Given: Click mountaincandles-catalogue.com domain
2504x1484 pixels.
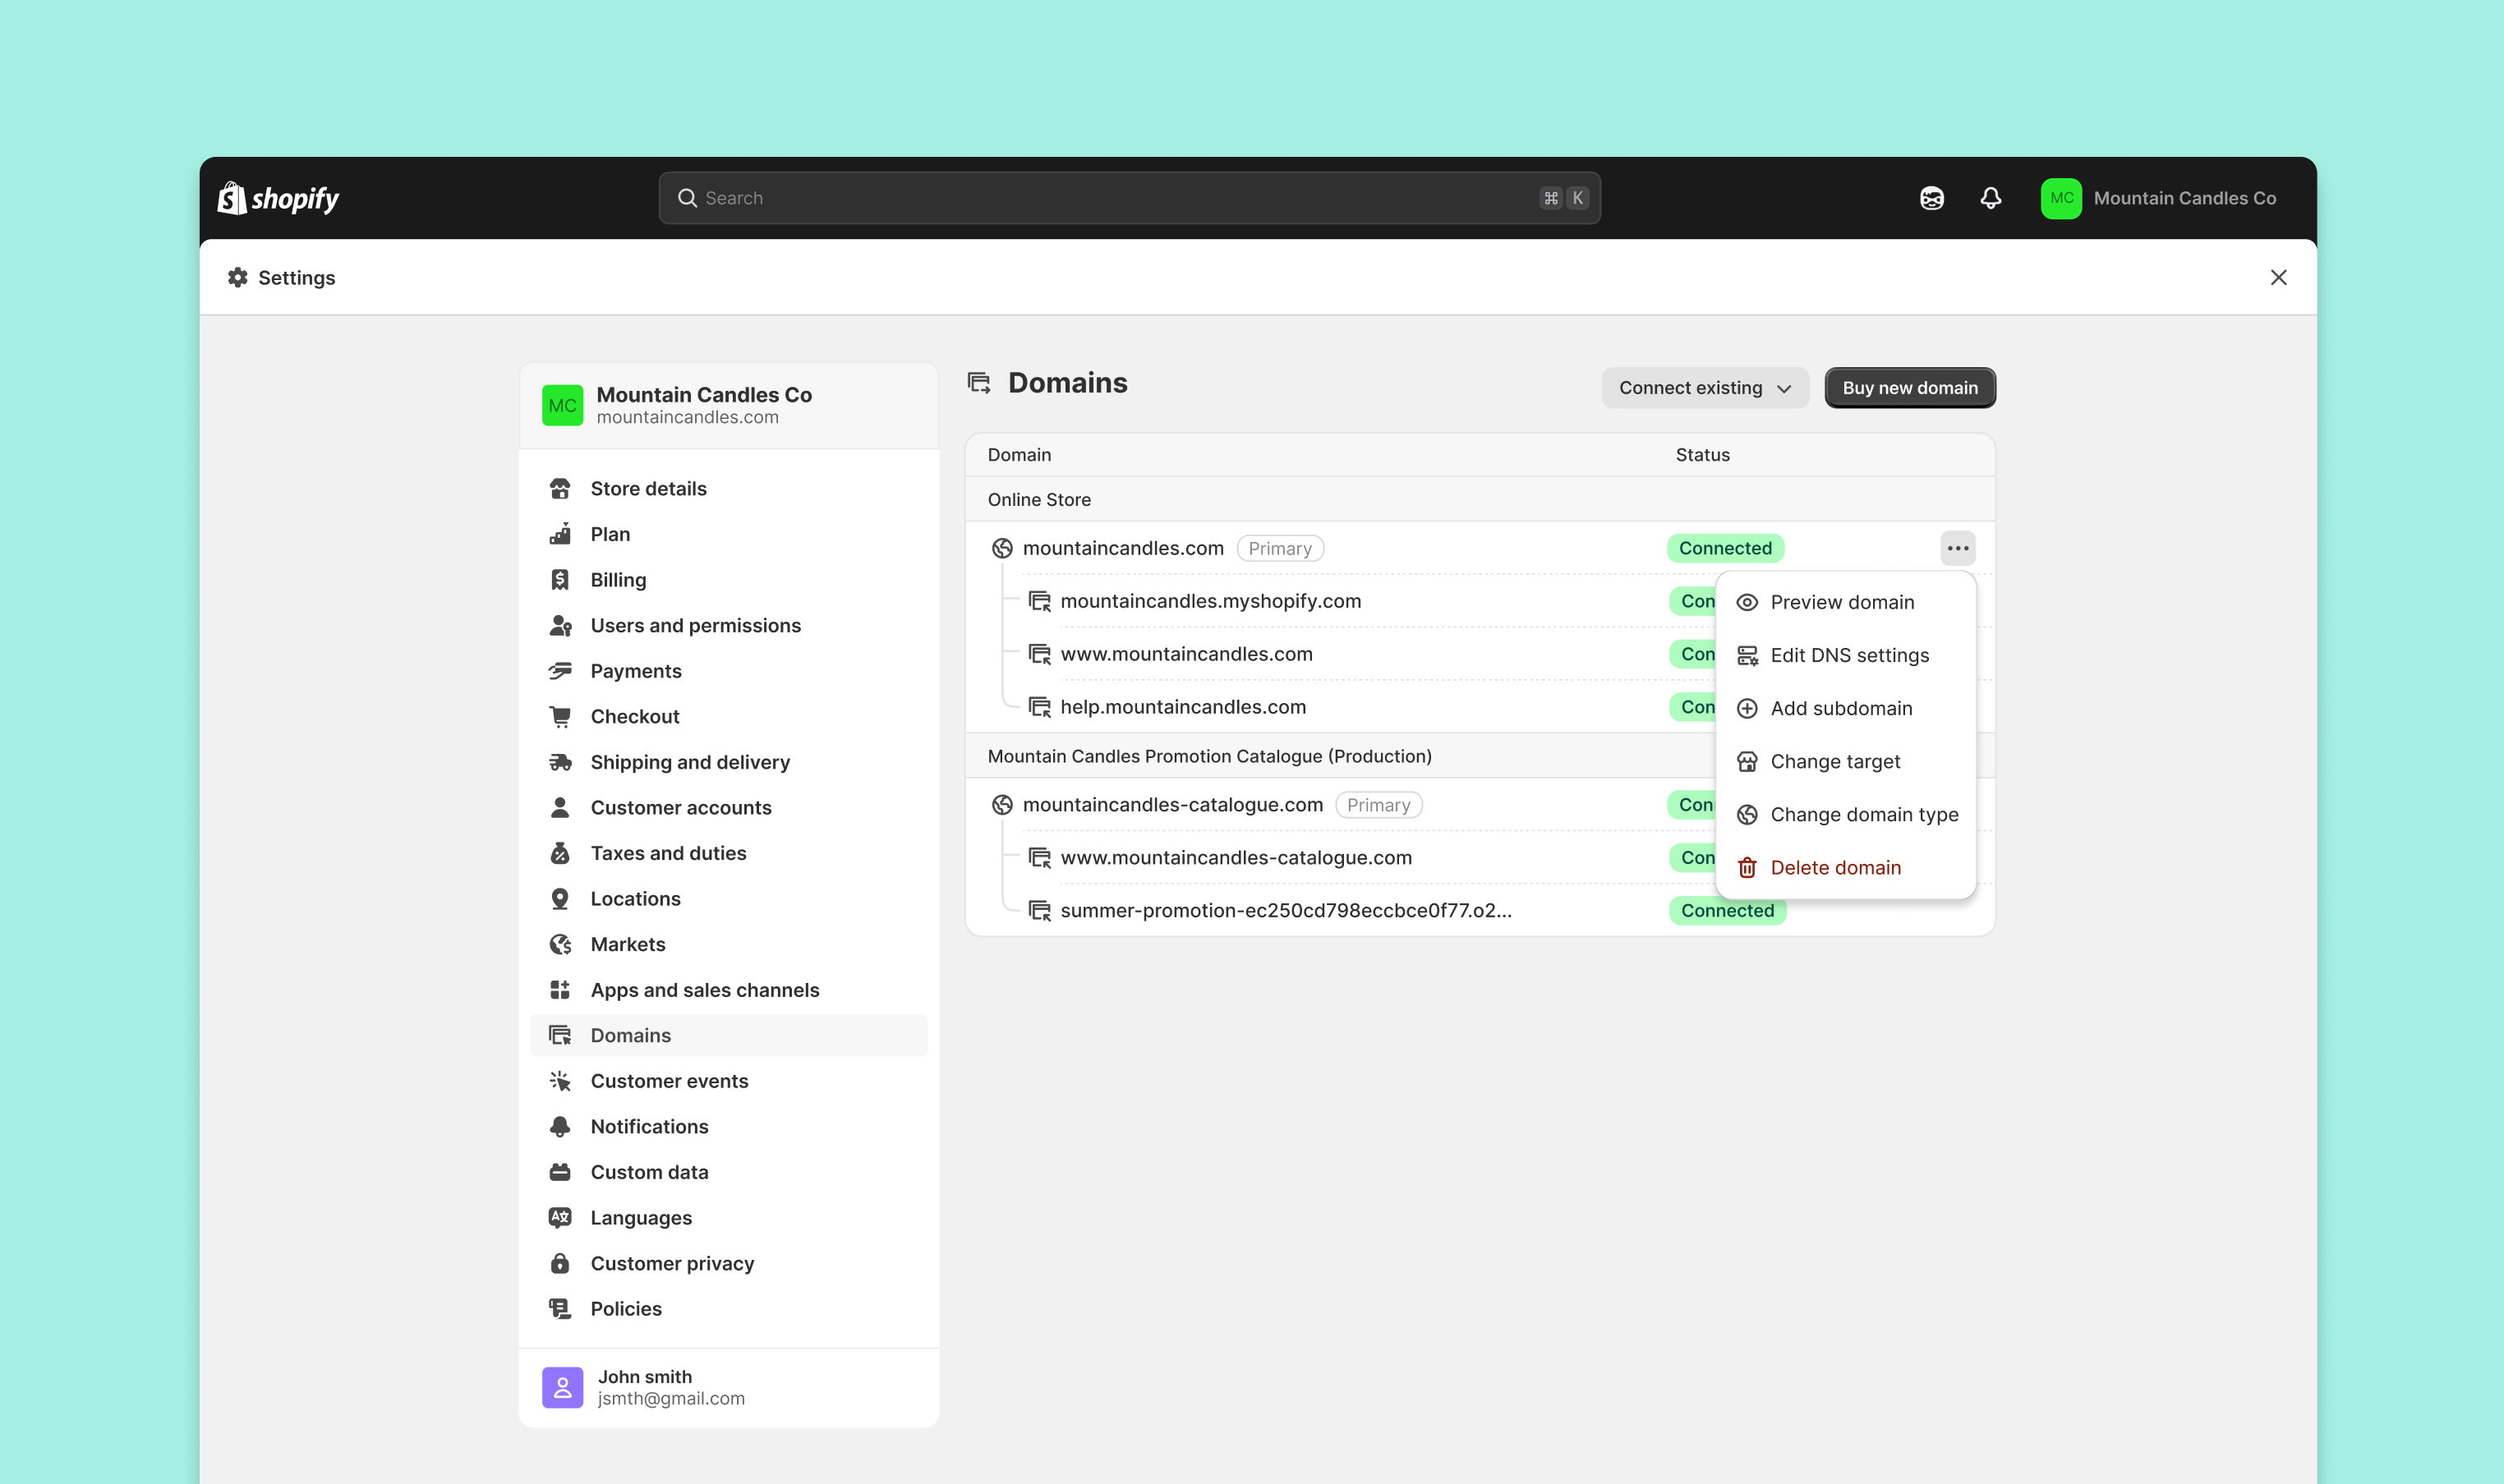Looking at the screenshot, I should click(1172, 805).
